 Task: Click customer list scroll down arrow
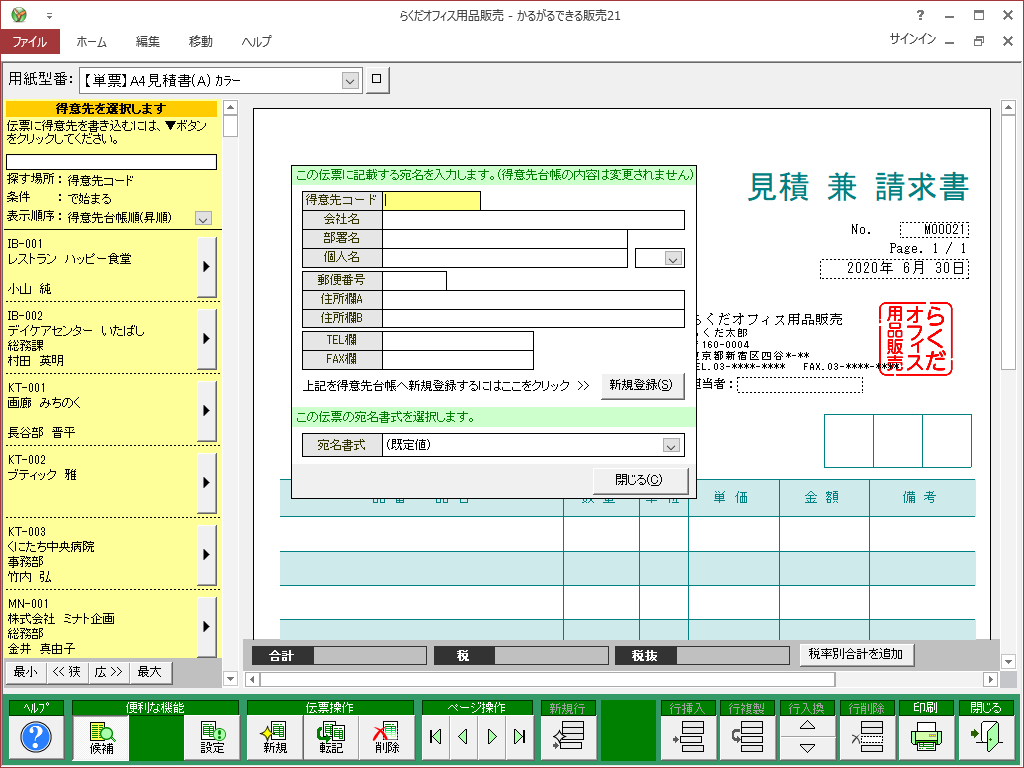point(230,679)
